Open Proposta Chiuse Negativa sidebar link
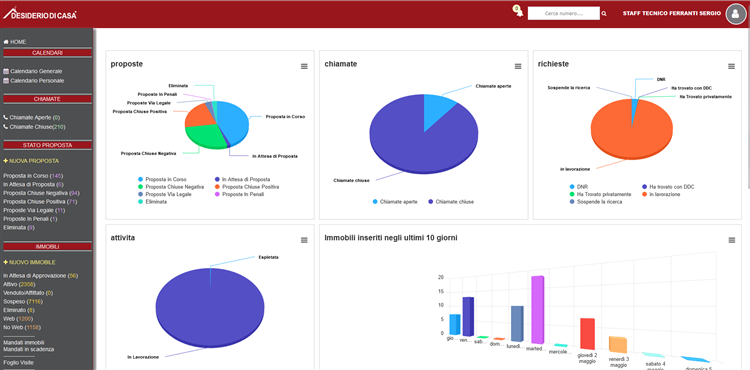Screen dimensions: 750x370 [x=42, y=193]
